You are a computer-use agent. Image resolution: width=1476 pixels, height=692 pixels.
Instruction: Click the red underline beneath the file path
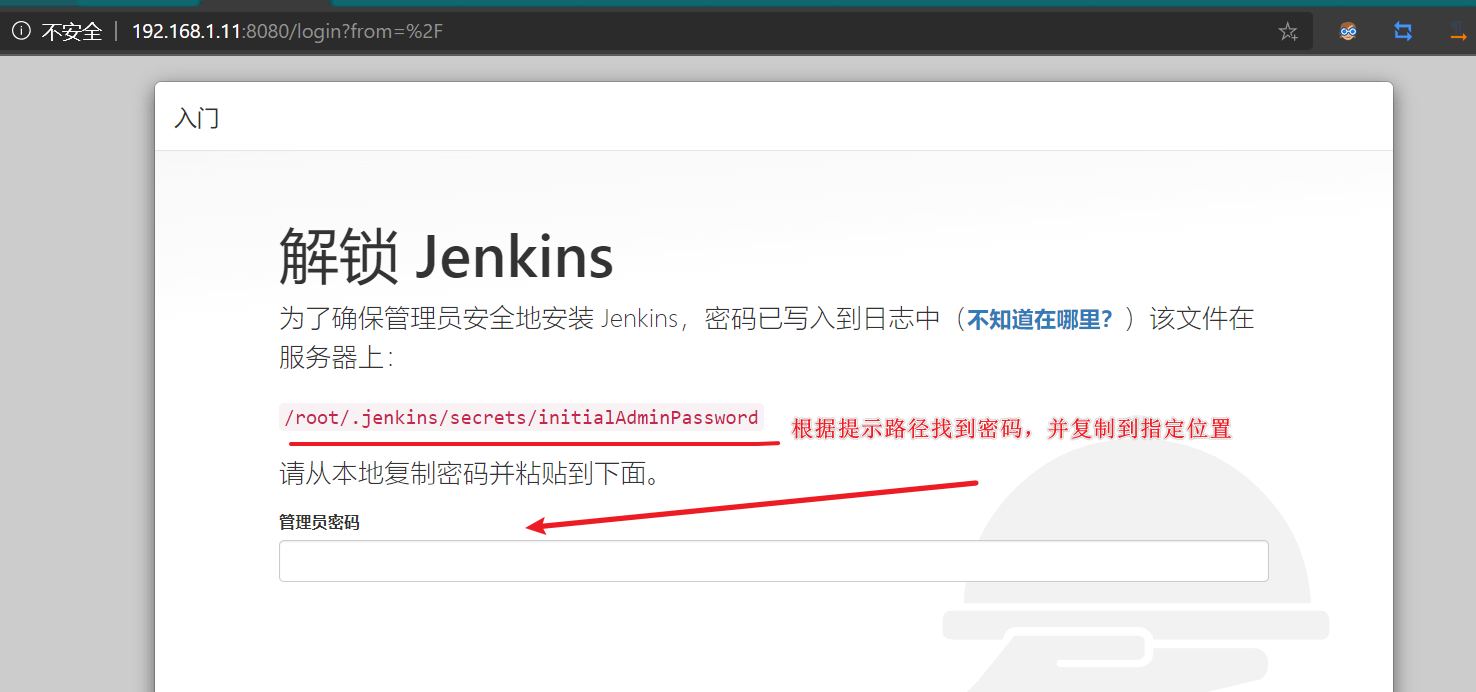(534, 443)
